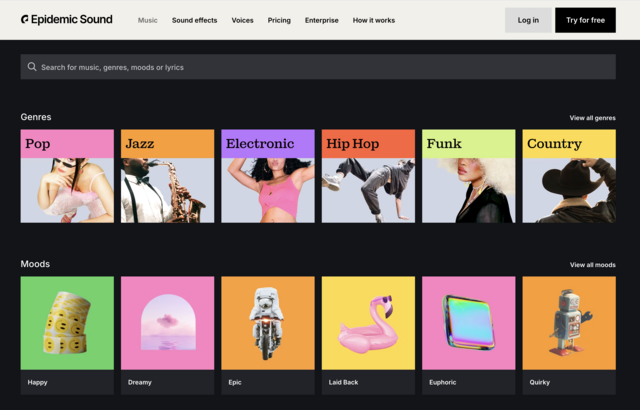Open the Electronic genre card
640x410 pixels.
[268, 176]
